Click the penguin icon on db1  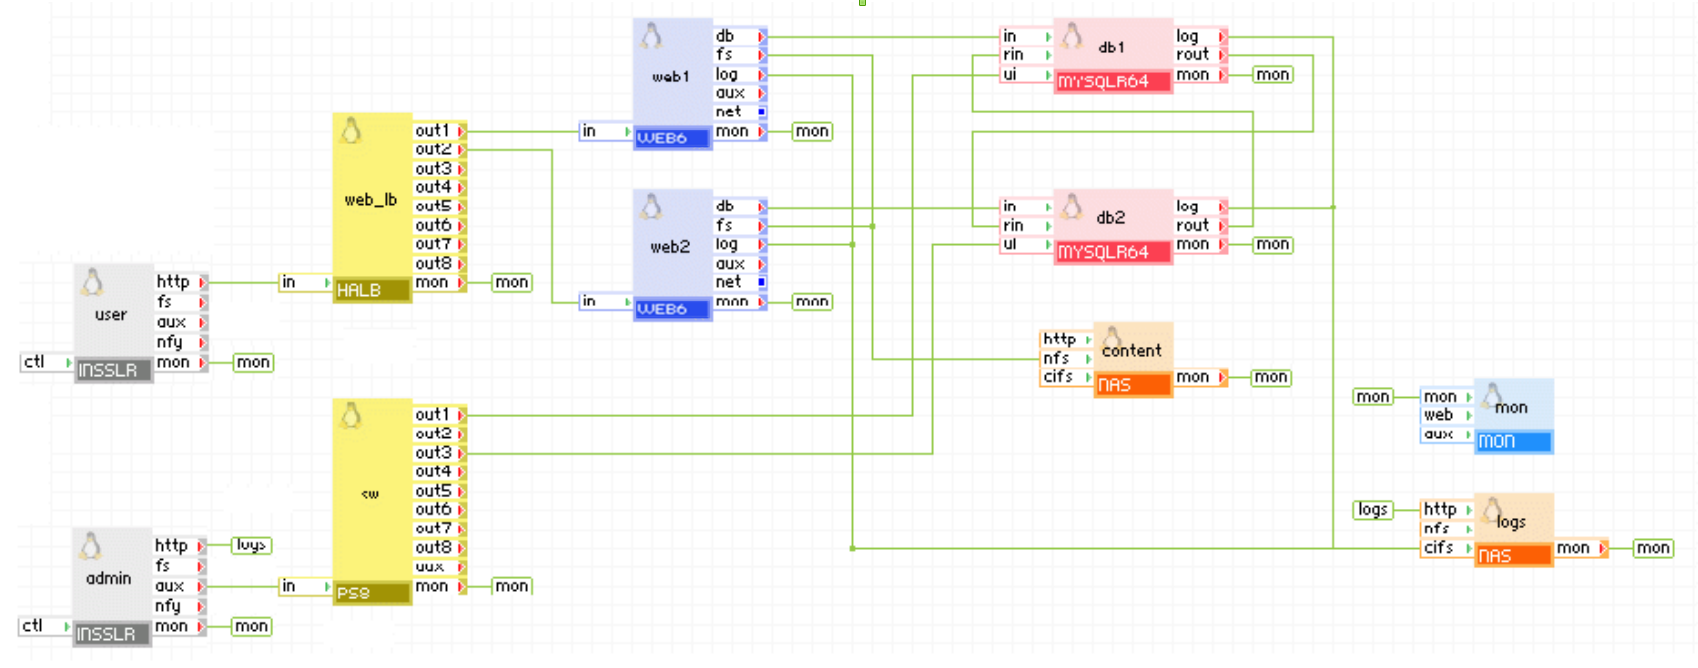[1071, 36]
